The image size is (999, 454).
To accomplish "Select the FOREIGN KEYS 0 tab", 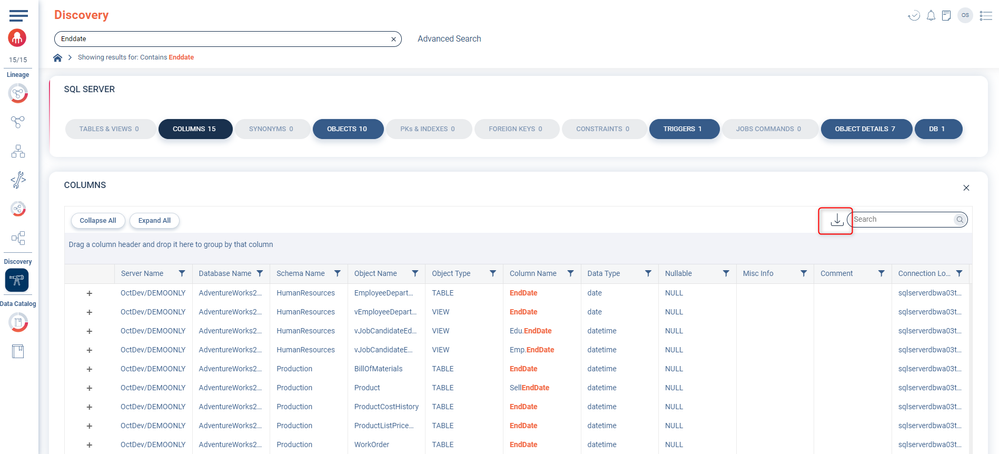I will 517,129.
